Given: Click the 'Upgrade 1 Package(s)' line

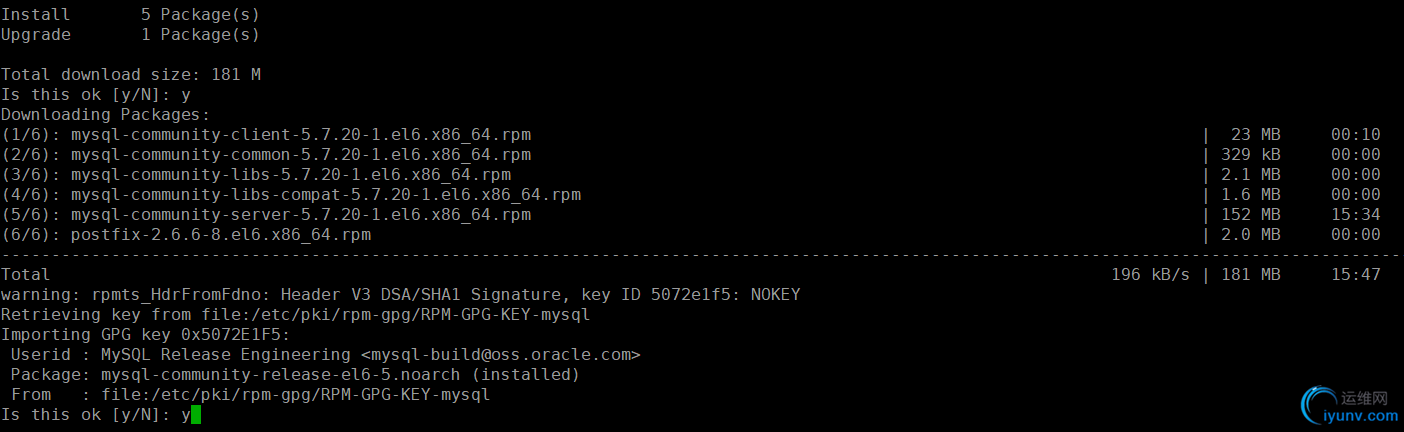Looking at the screenshot, I should pyautogui.click(x=131, y=35).
